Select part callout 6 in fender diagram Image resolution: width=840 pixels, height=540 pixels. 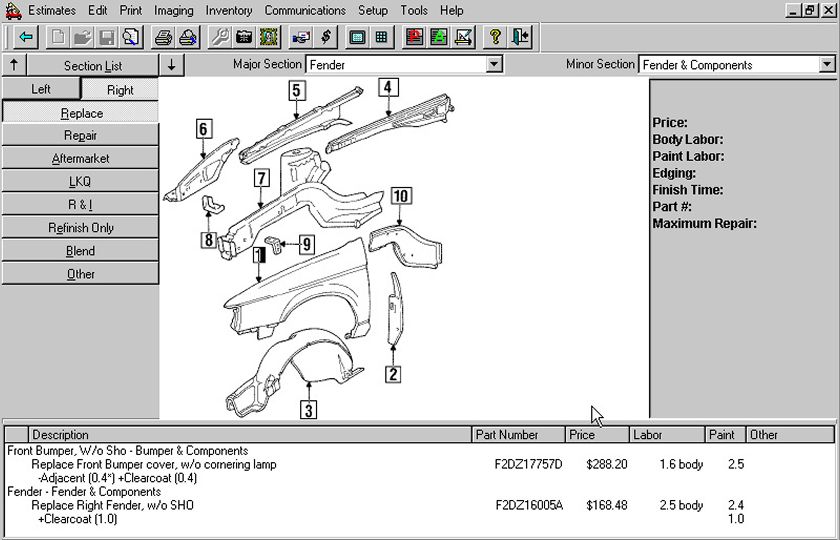(204, 129)
